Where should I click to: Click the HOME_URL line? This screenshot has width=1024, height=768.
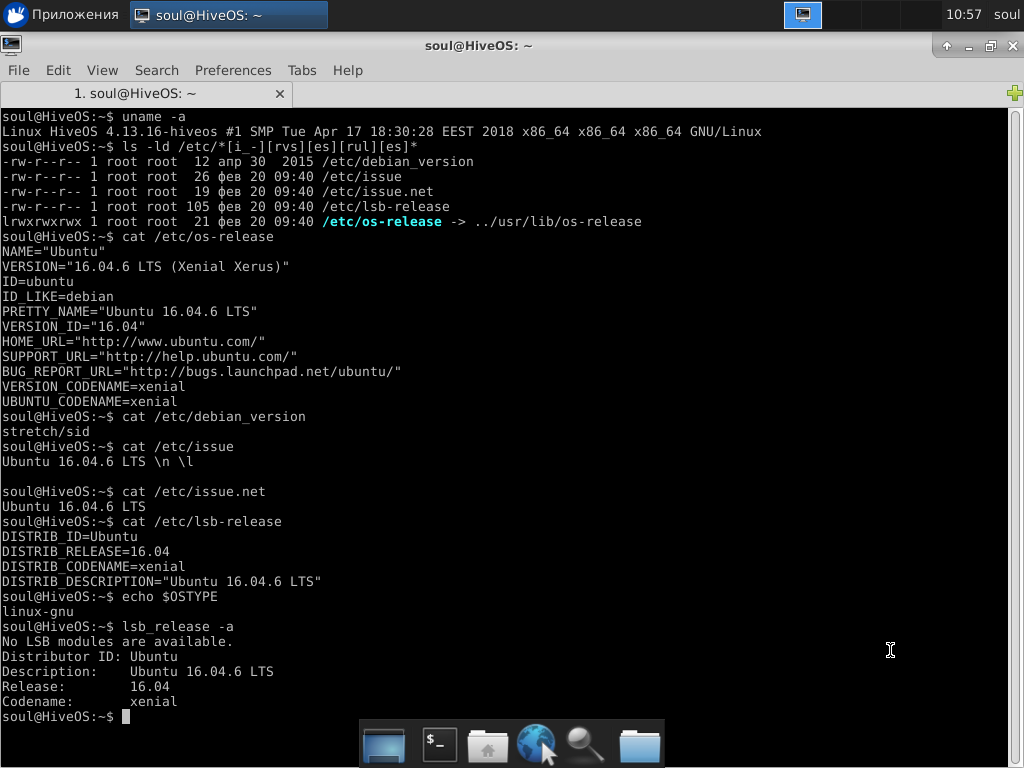(x=133, y=342)
